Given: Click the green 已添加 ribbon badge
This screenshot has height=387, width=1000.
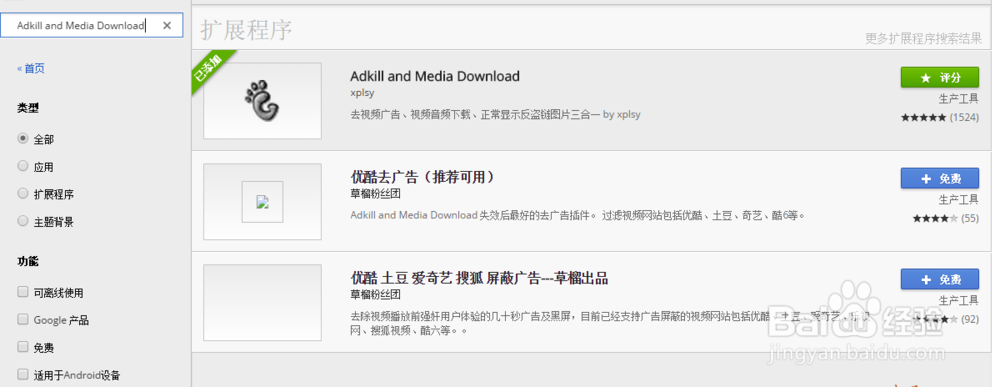Looking at the screenshot, I should pos(212,72).
